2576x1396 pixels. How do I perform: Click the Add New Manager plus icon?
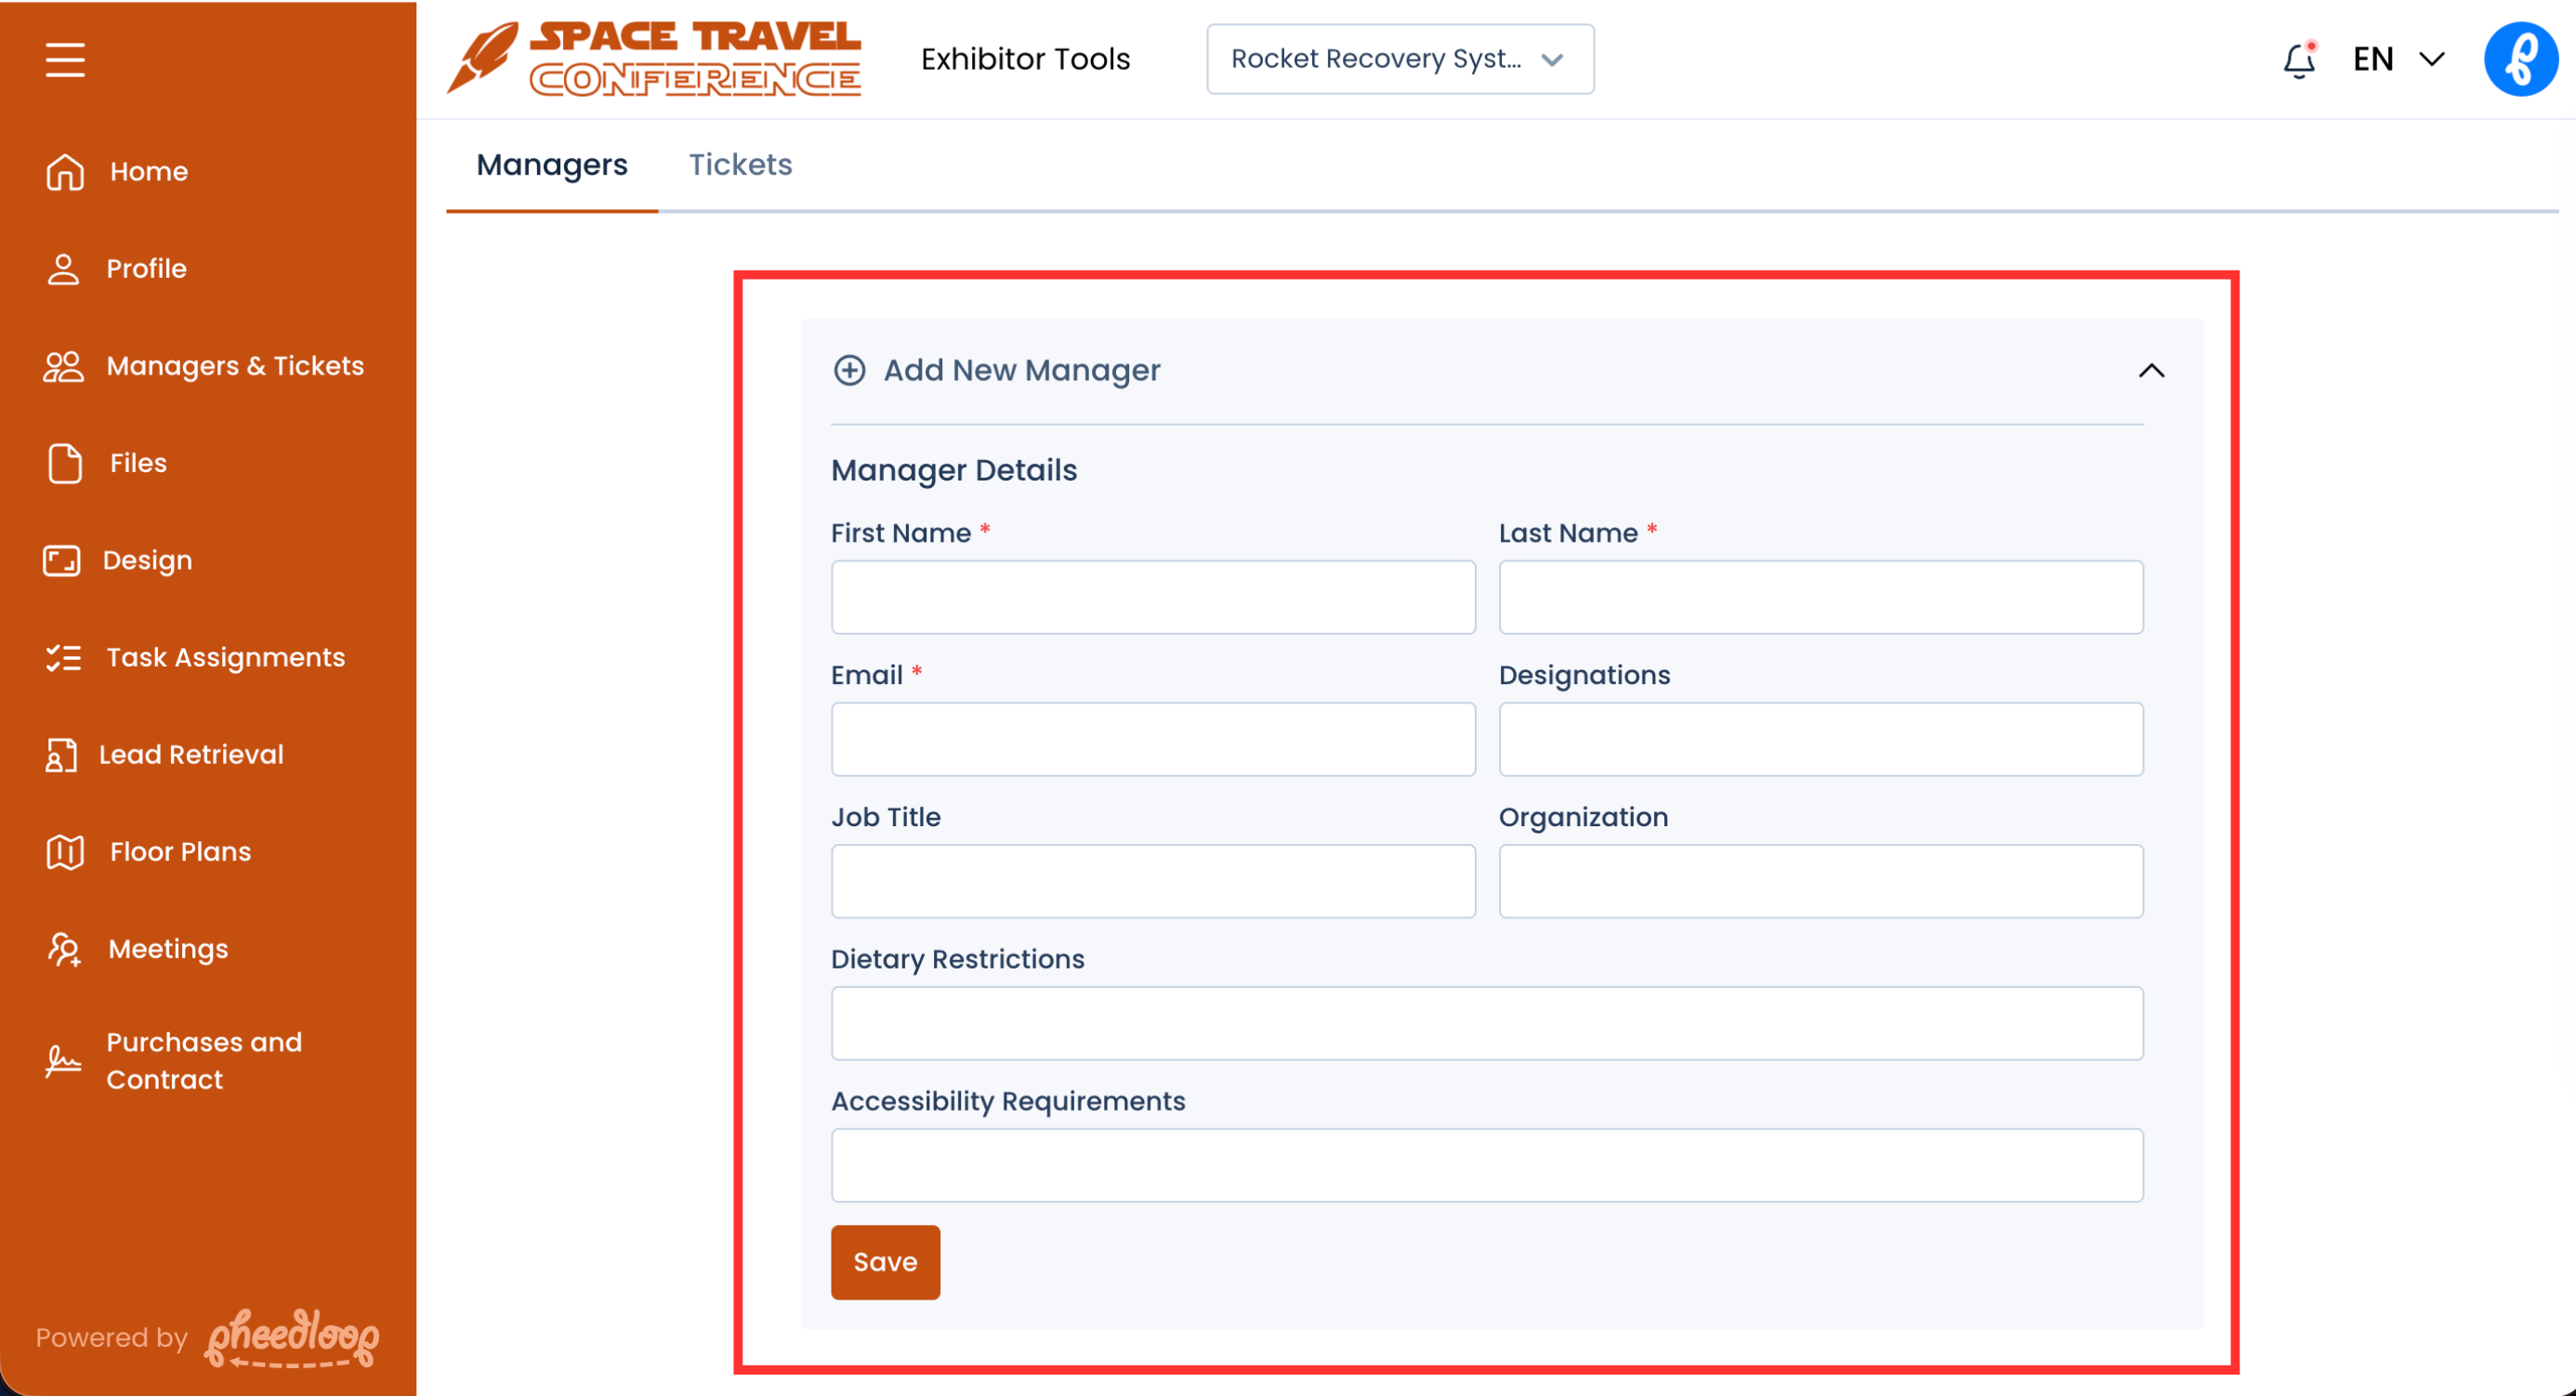(849, 371)
